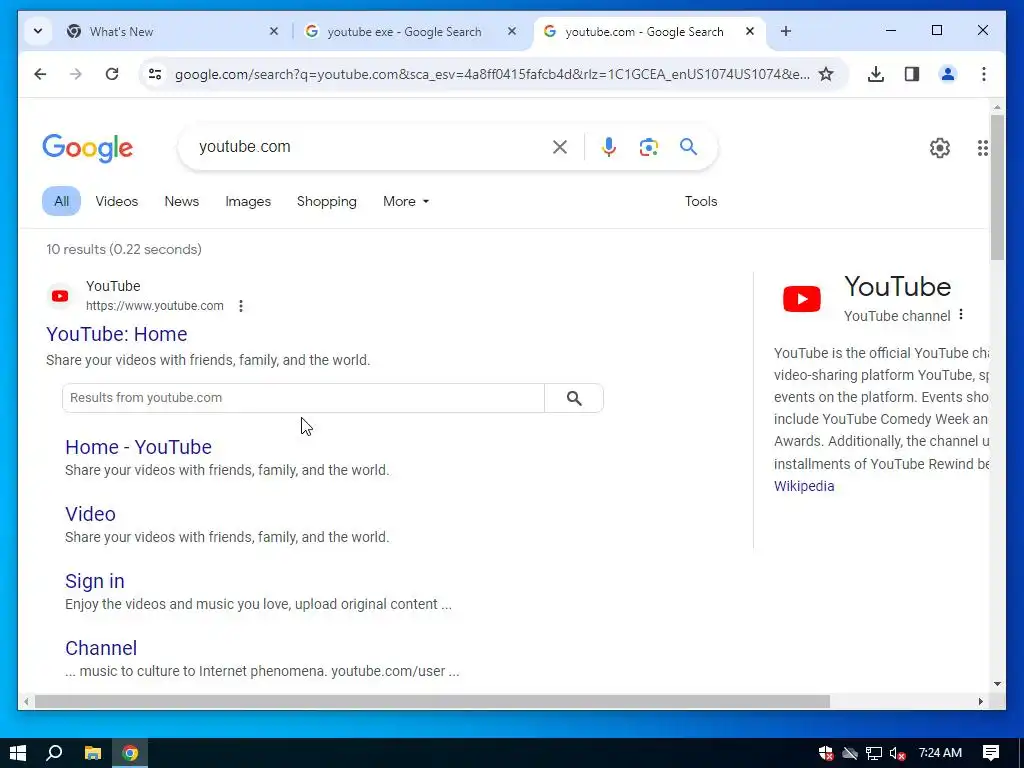The height and width of the screenshot is (768, 1024).
Task: Click the Google logo
Action: coord(88,149)
